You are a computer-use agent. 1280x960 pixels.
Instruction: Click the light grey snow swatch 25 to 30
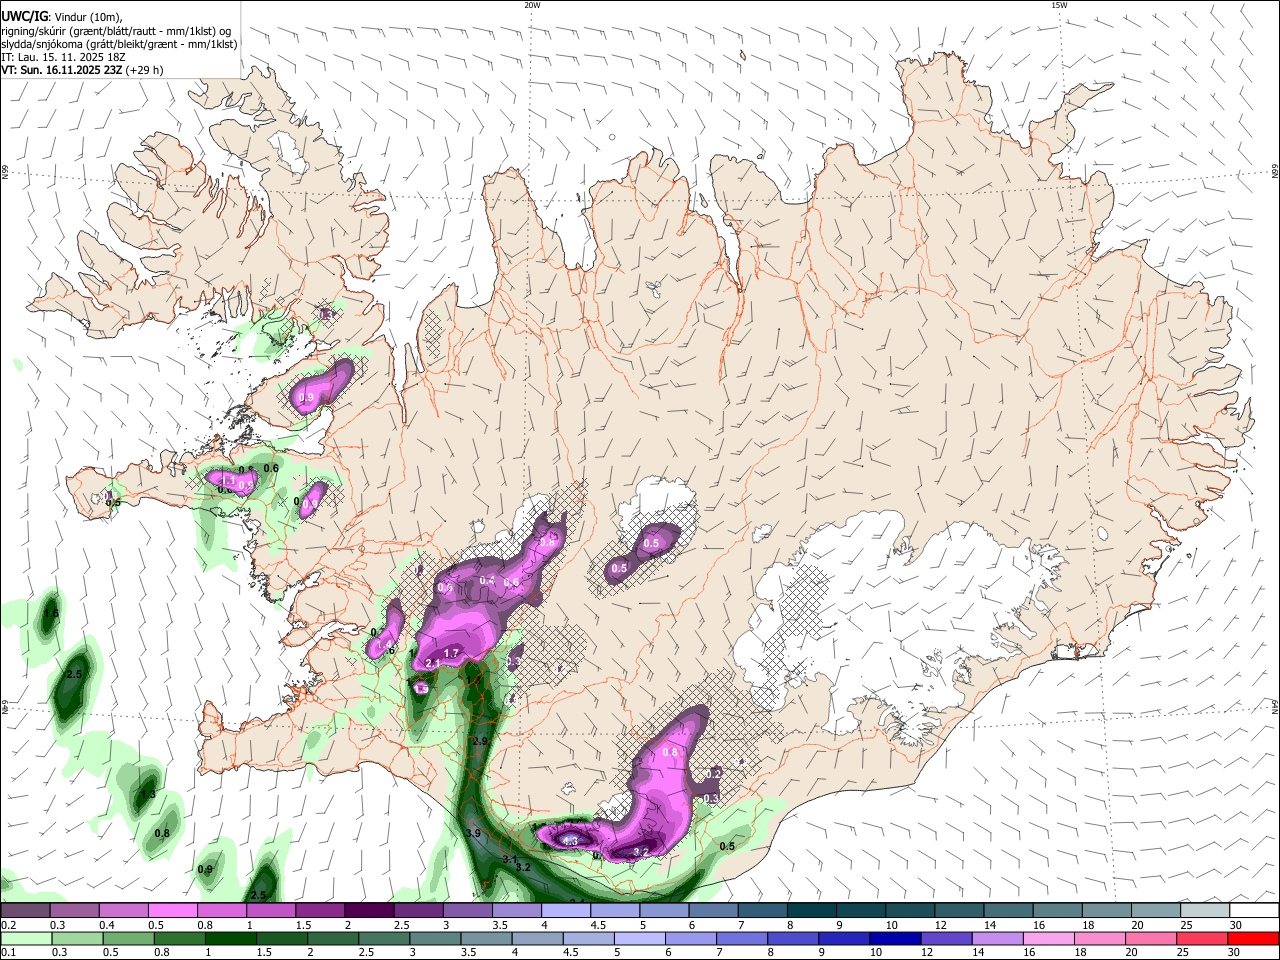1205,910
